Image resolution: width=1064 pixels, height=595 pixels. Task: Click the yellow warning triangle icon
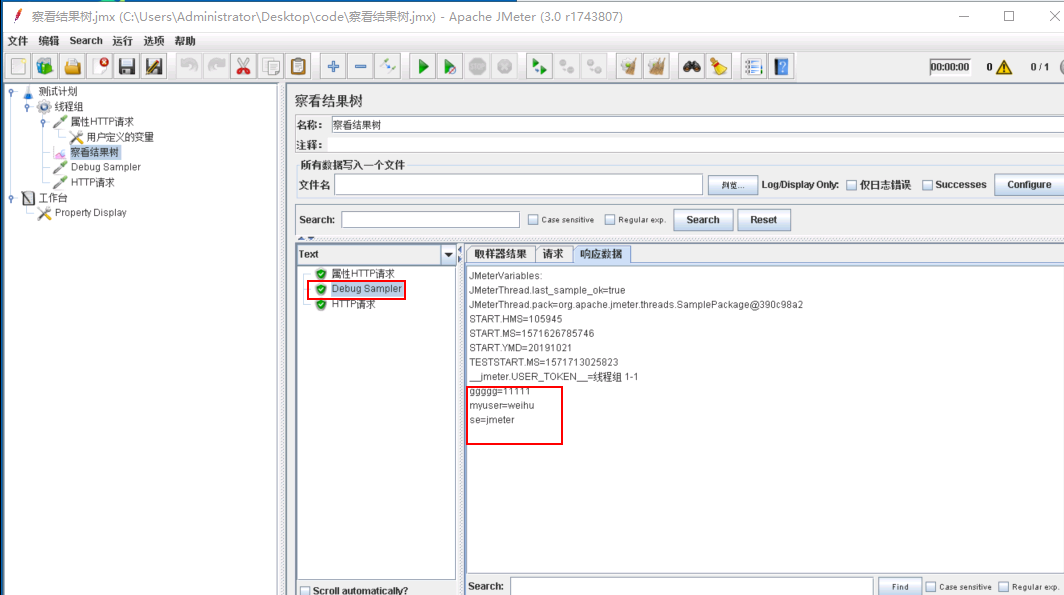pyautogui.click(x=1004, y=66)
